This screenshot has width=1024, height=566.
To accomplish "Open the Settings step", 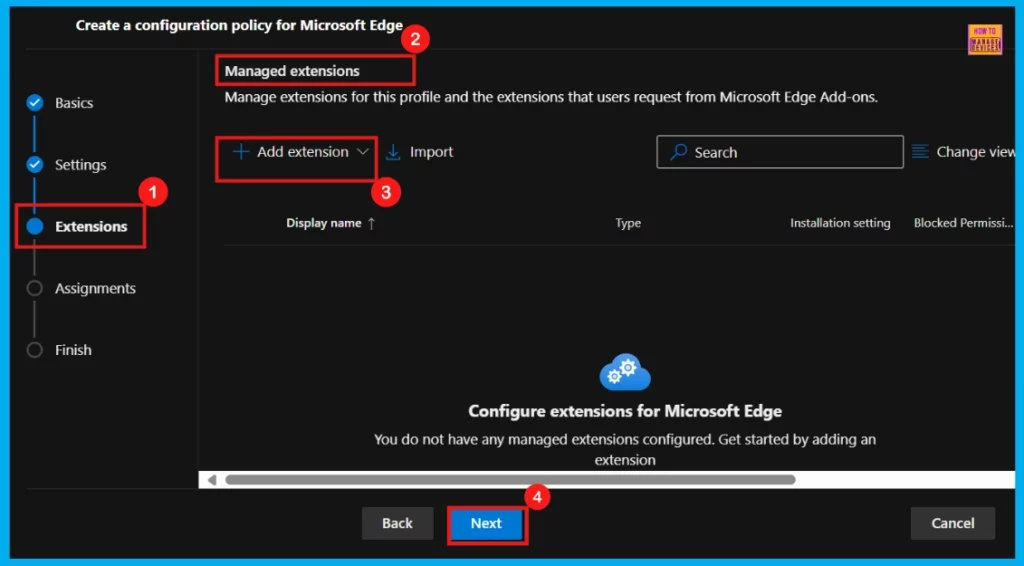I will click(x=80, y=165).
